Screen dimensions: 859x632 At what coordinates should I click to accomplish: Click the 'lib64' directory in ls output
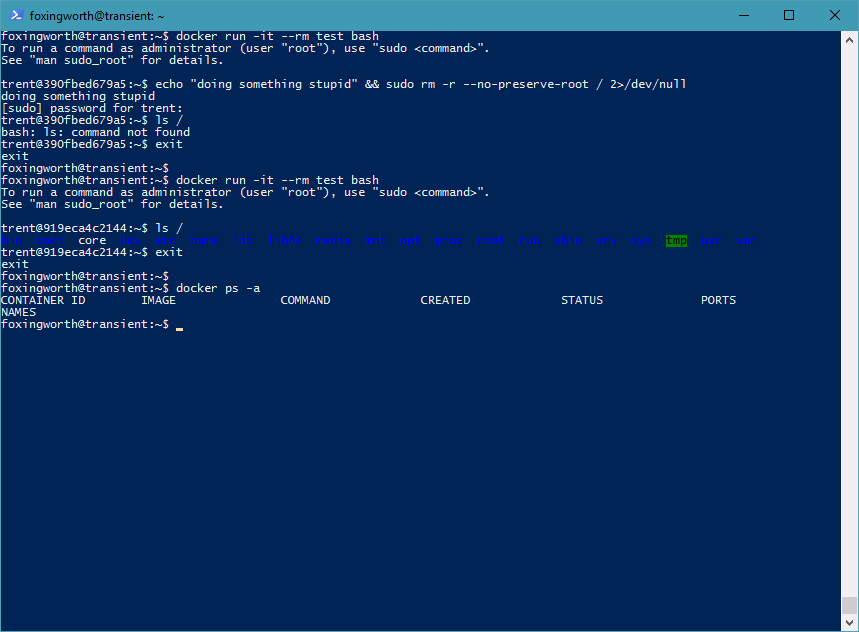(284, 240)
